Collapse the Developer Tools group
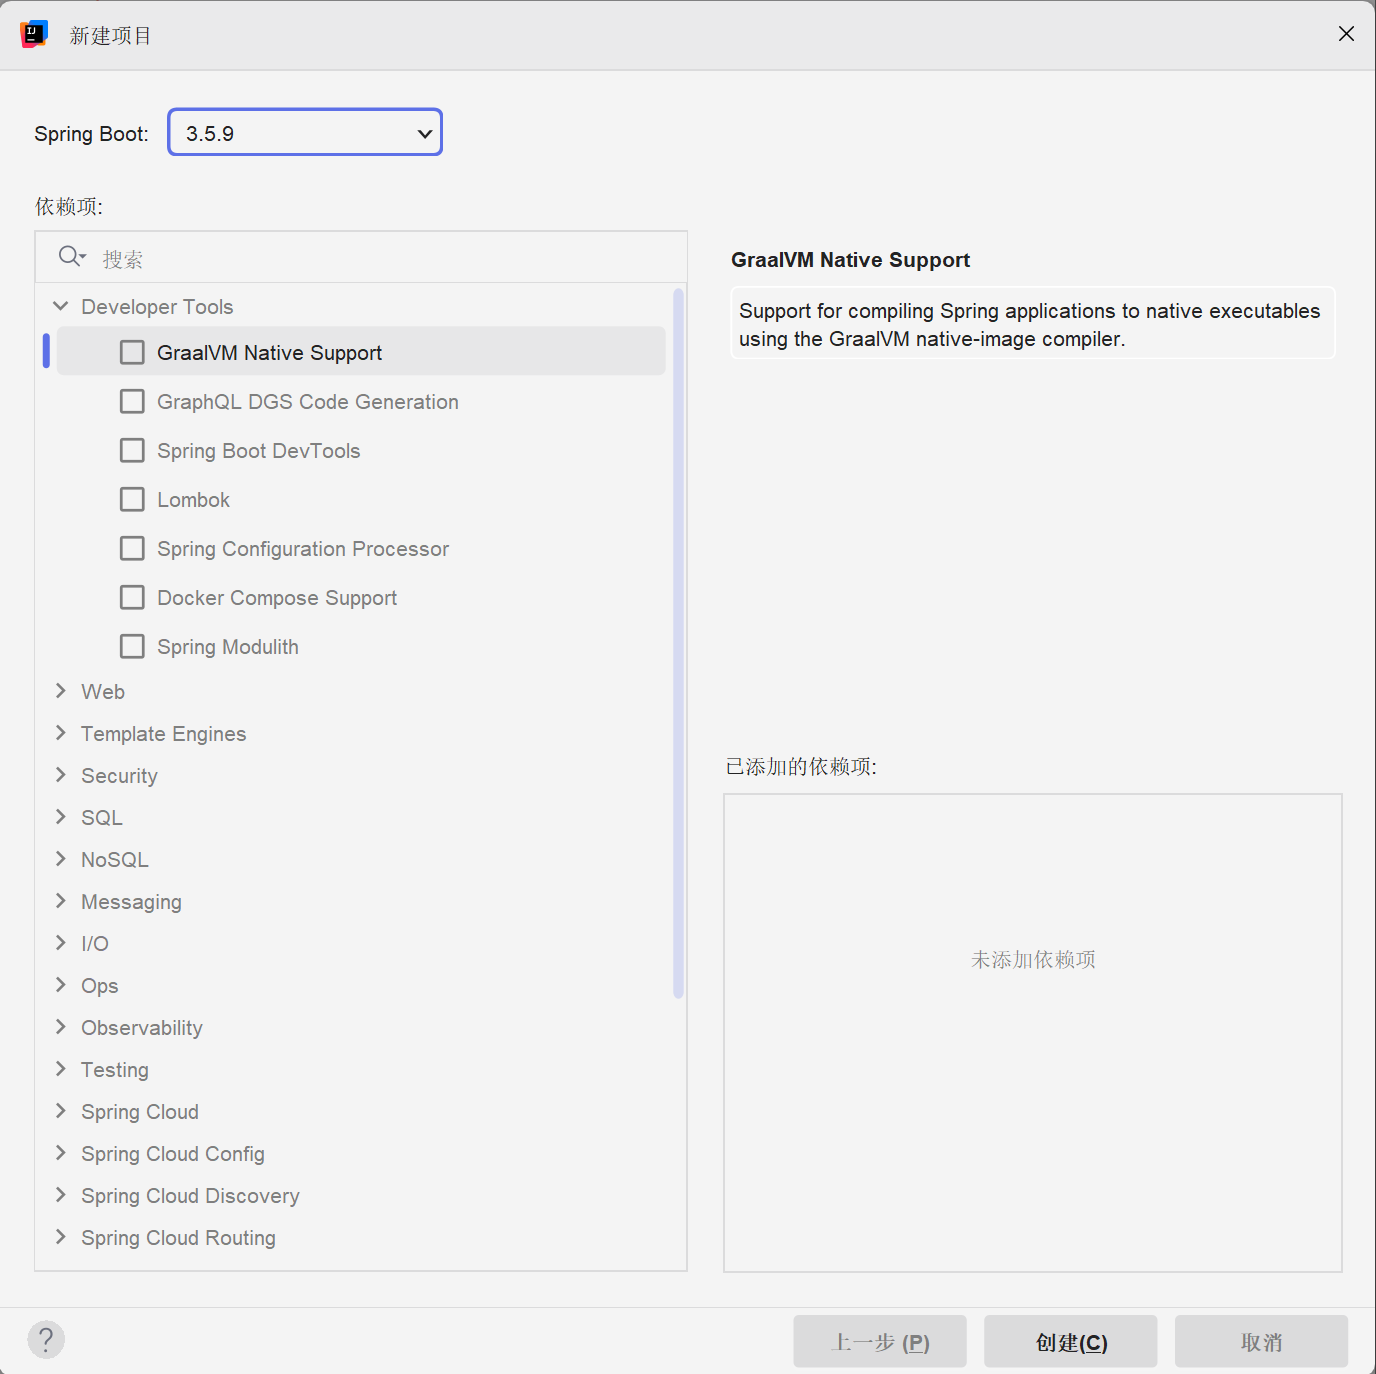 61,306
